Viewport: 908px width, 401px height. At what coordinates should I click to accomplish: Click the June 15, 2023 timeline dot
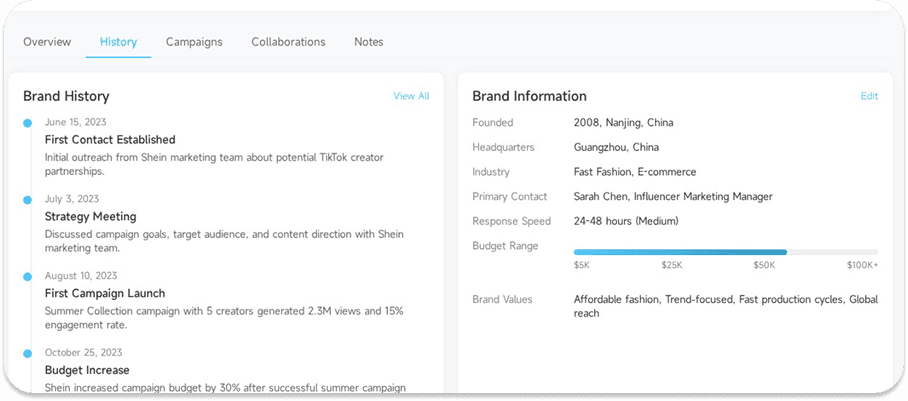27,123
